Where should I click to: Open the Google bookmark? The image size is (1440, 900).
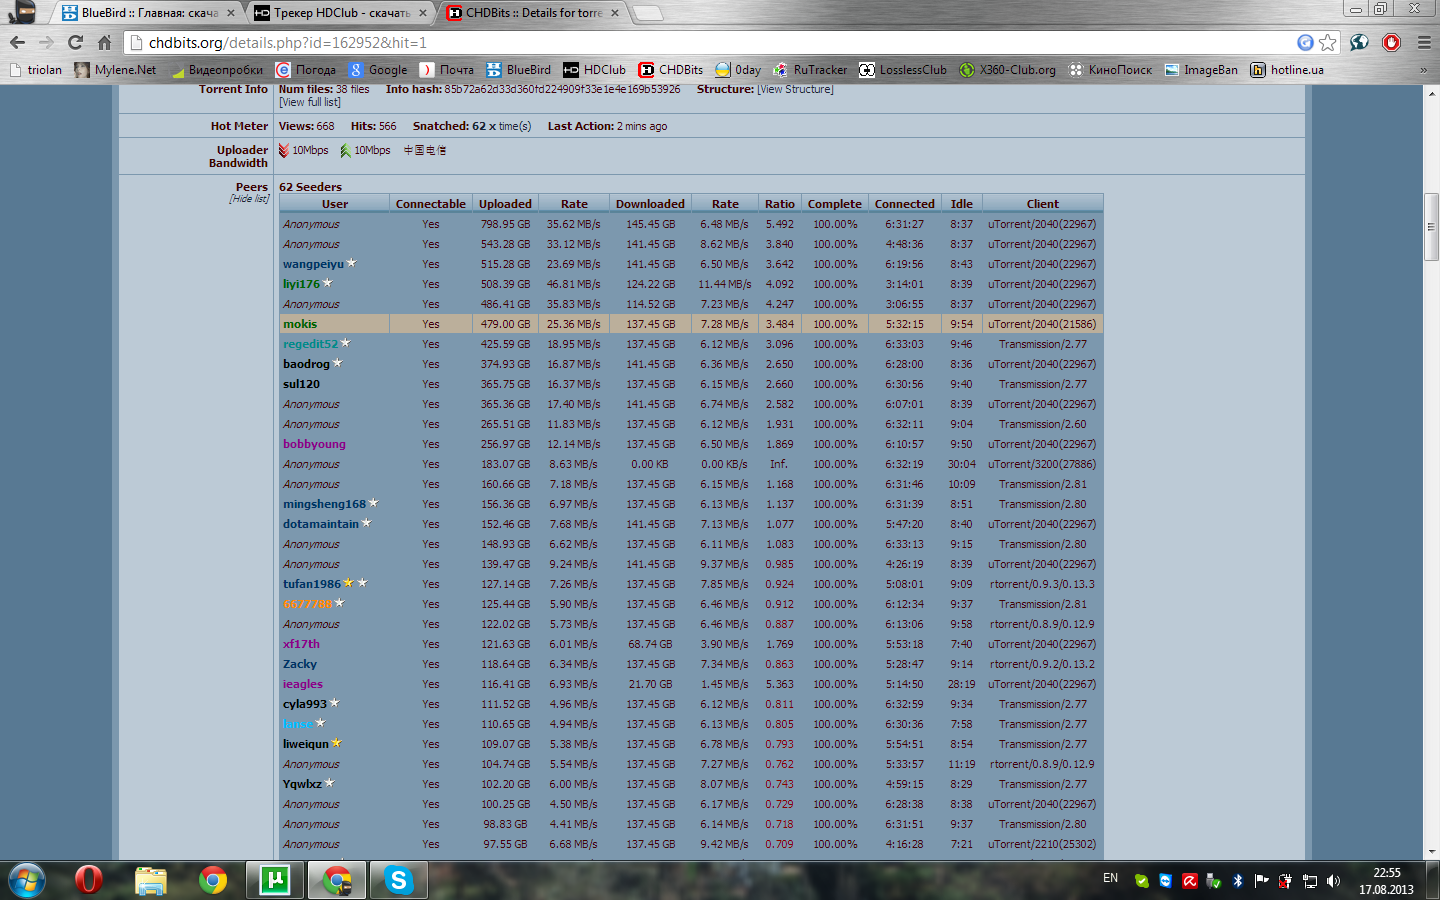[378, 70]
